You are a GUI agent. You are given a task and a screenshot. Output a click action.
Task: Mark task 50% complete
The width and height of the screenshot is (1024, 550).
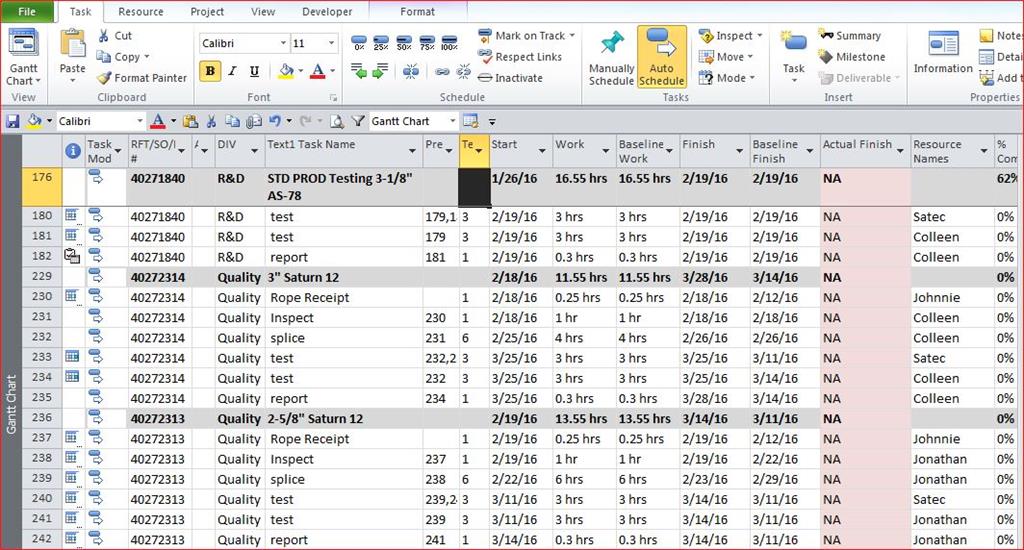[404, 43]
